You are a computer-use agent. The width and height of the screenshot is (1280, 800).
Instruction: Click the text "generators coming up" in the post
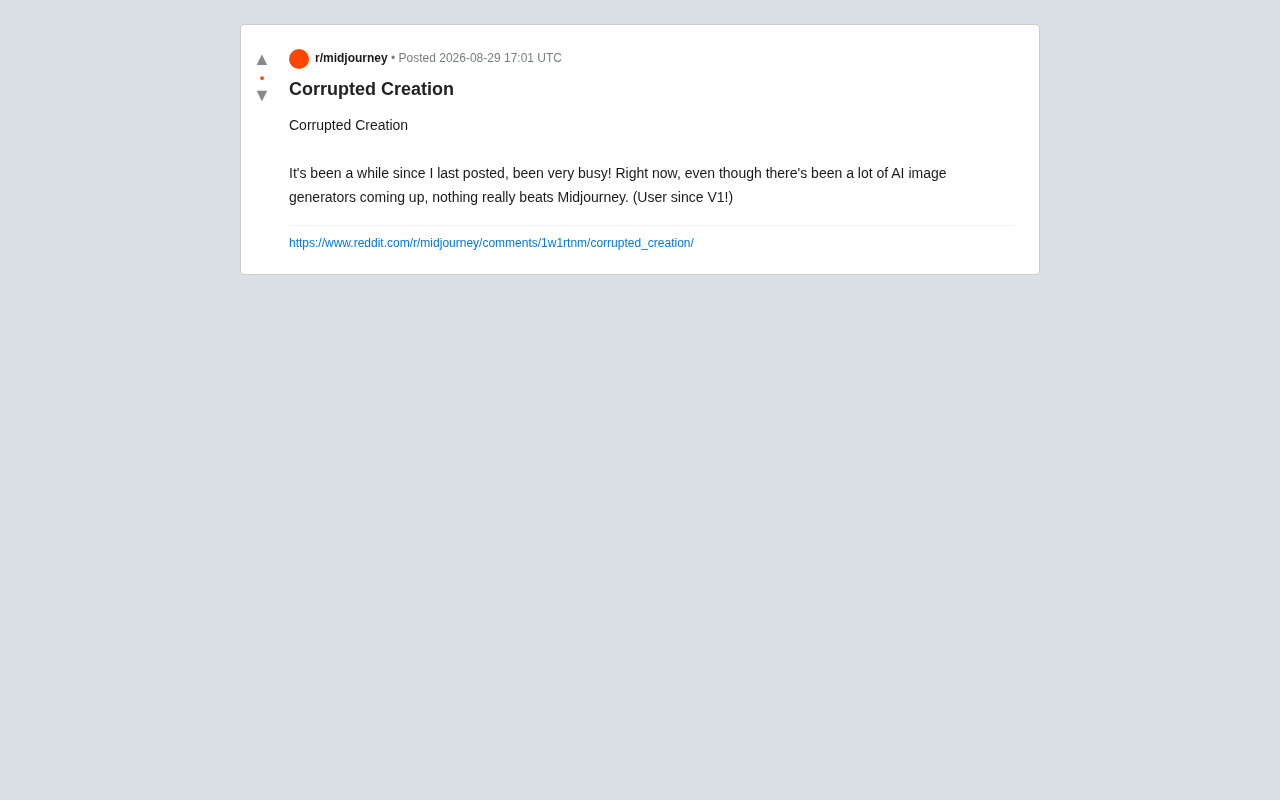coord(358,197)
